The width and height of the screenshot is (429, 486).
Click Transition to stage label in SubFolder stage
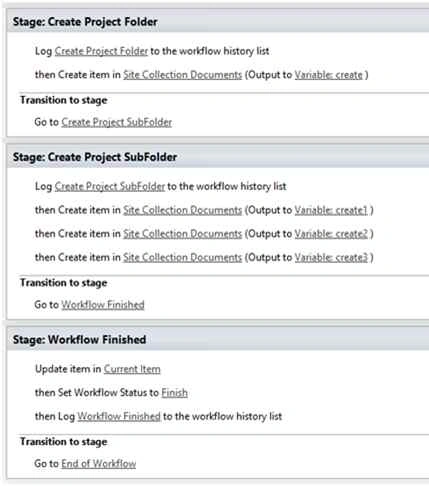click(64, 283)
